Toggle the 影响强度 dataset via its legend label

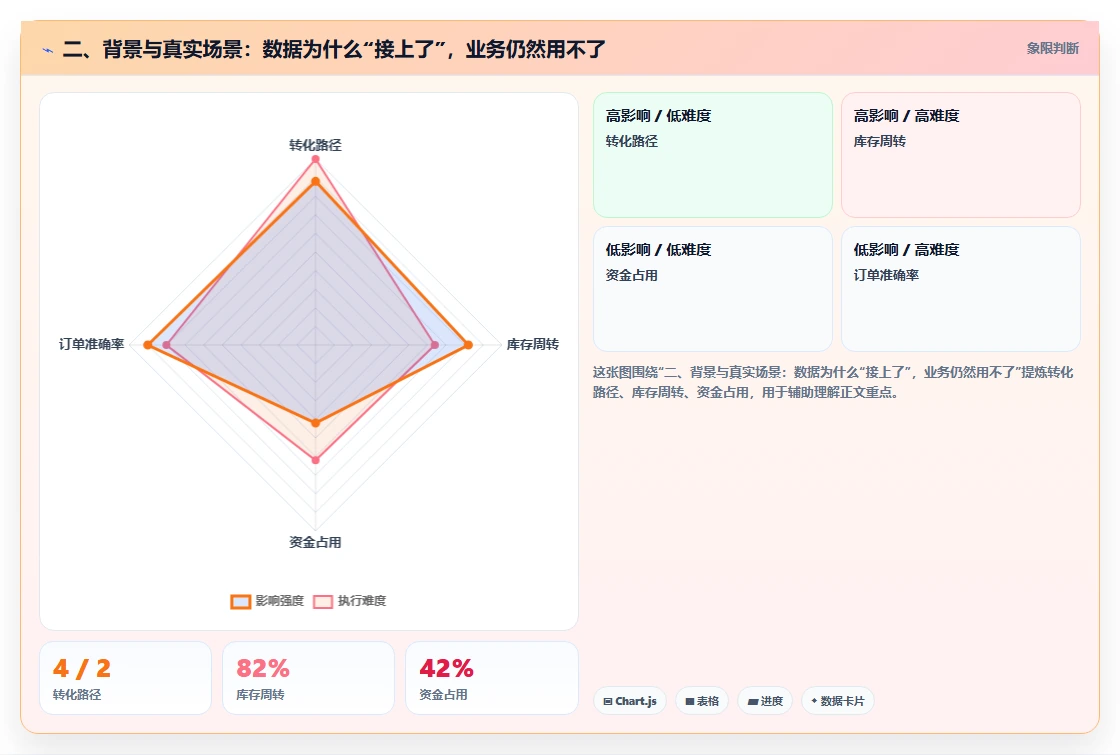pos(279,601)
